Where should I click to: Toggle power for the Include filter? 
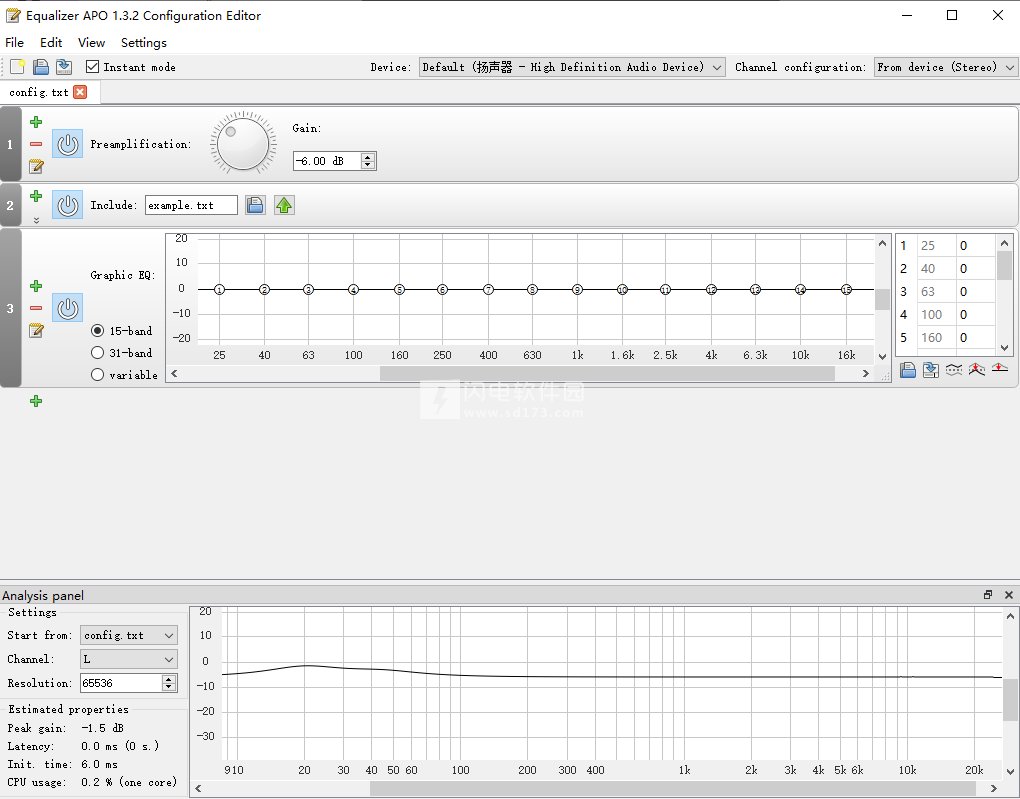[68, 205]
